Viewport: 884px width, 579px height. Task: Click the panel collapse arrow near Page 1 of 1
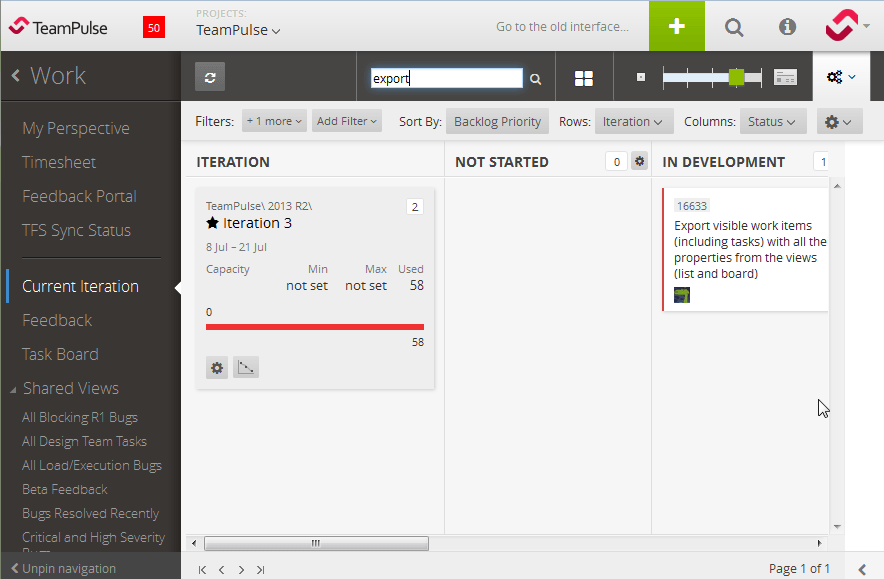(x=862, y=569)
